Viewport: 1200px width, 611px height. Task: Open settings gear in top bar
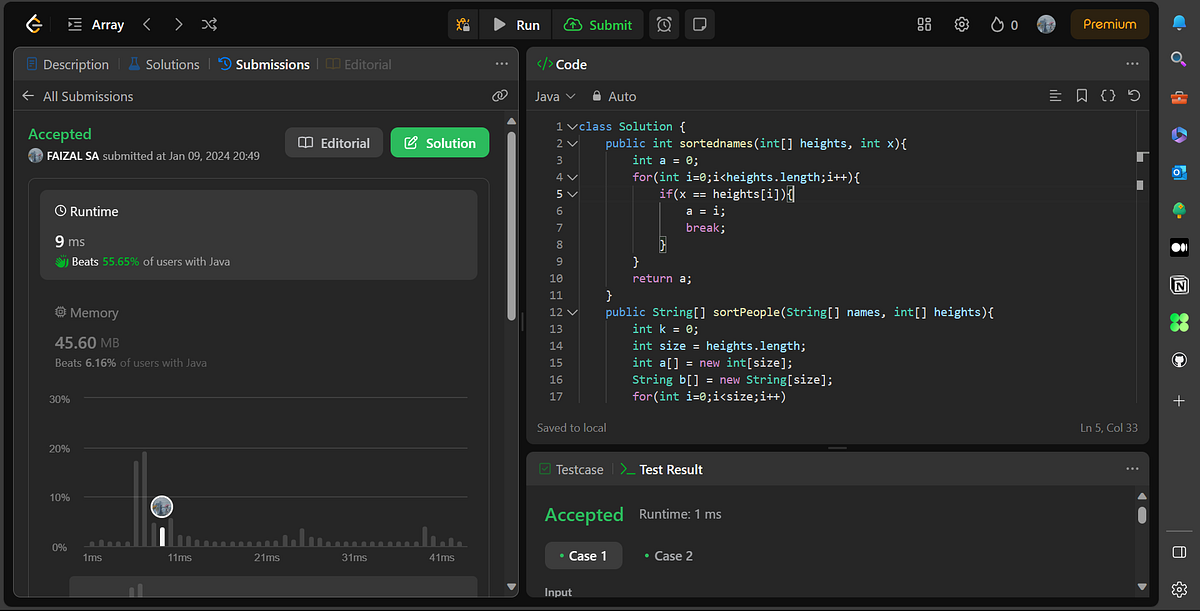(x=961, y=24)
